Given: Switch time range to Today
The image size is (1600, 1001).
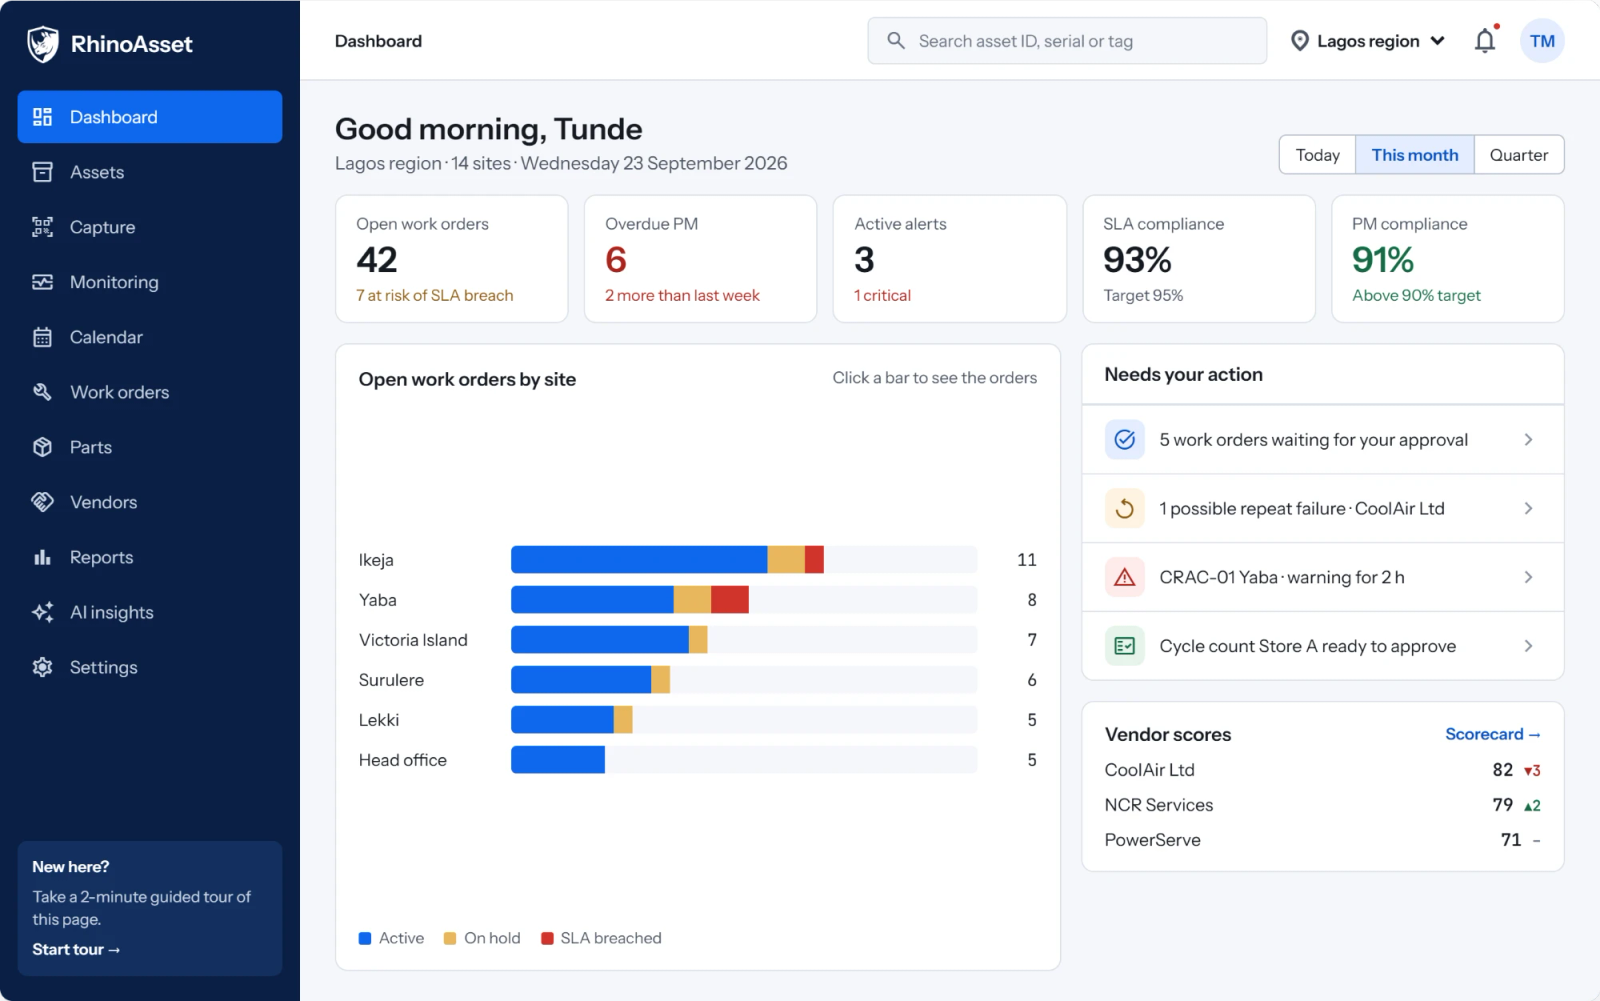Looking at the screenshot, I should coord(1317,155).
